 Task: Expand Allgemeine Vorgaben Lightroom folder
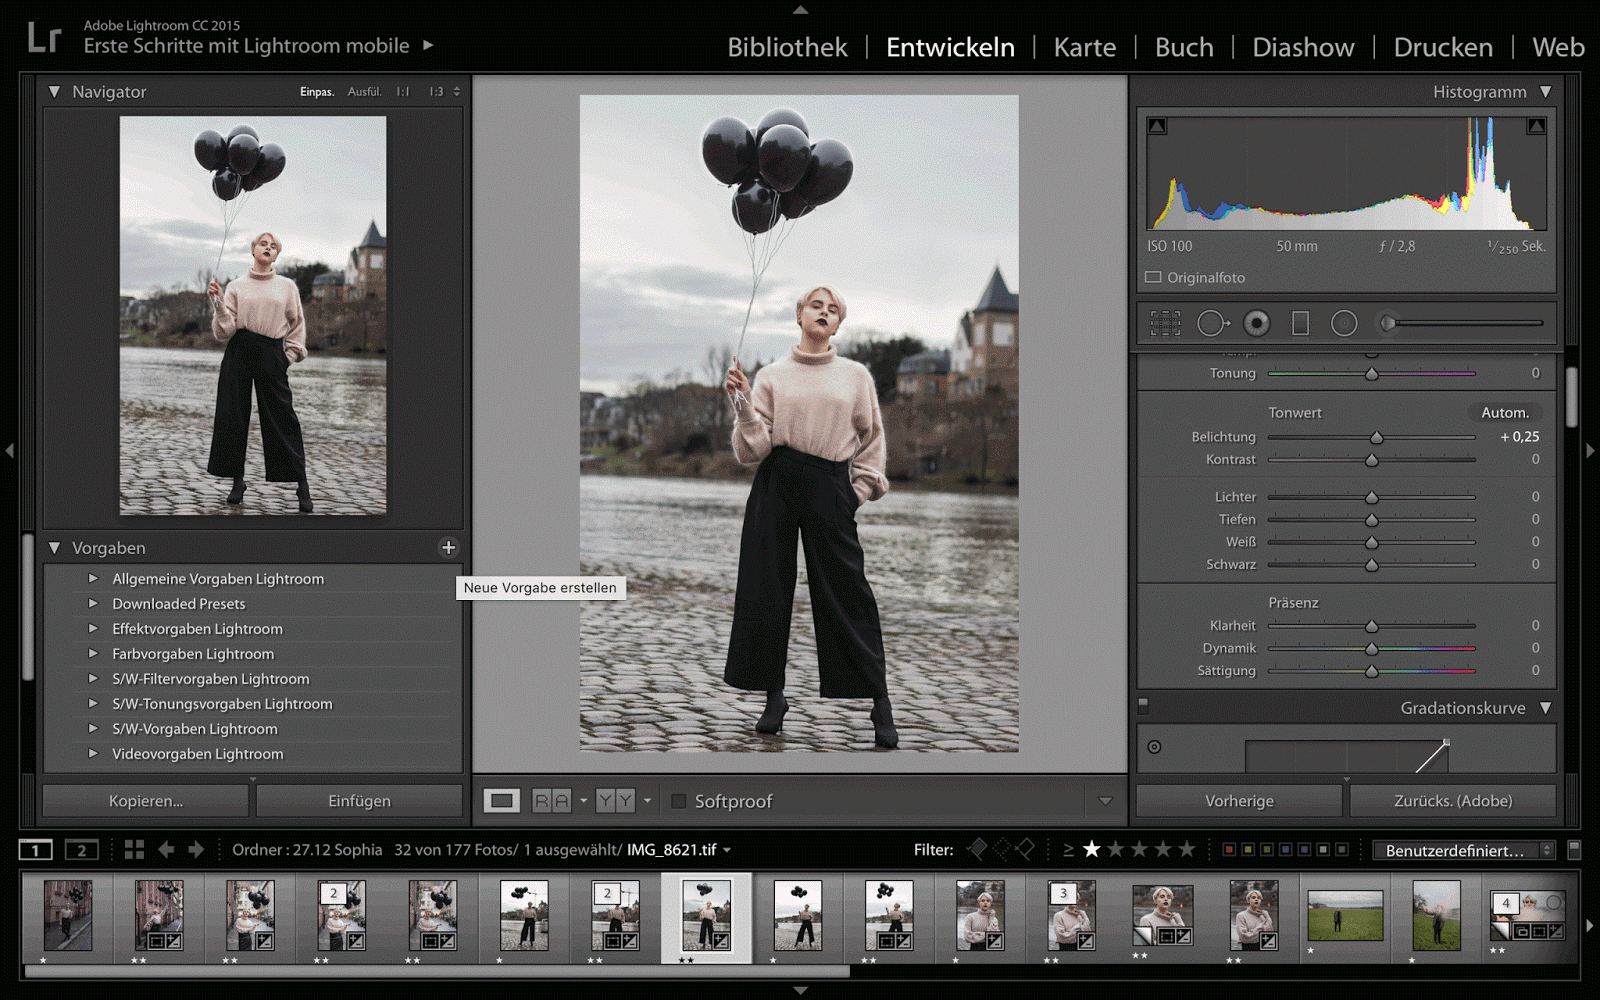coord(93,578)
